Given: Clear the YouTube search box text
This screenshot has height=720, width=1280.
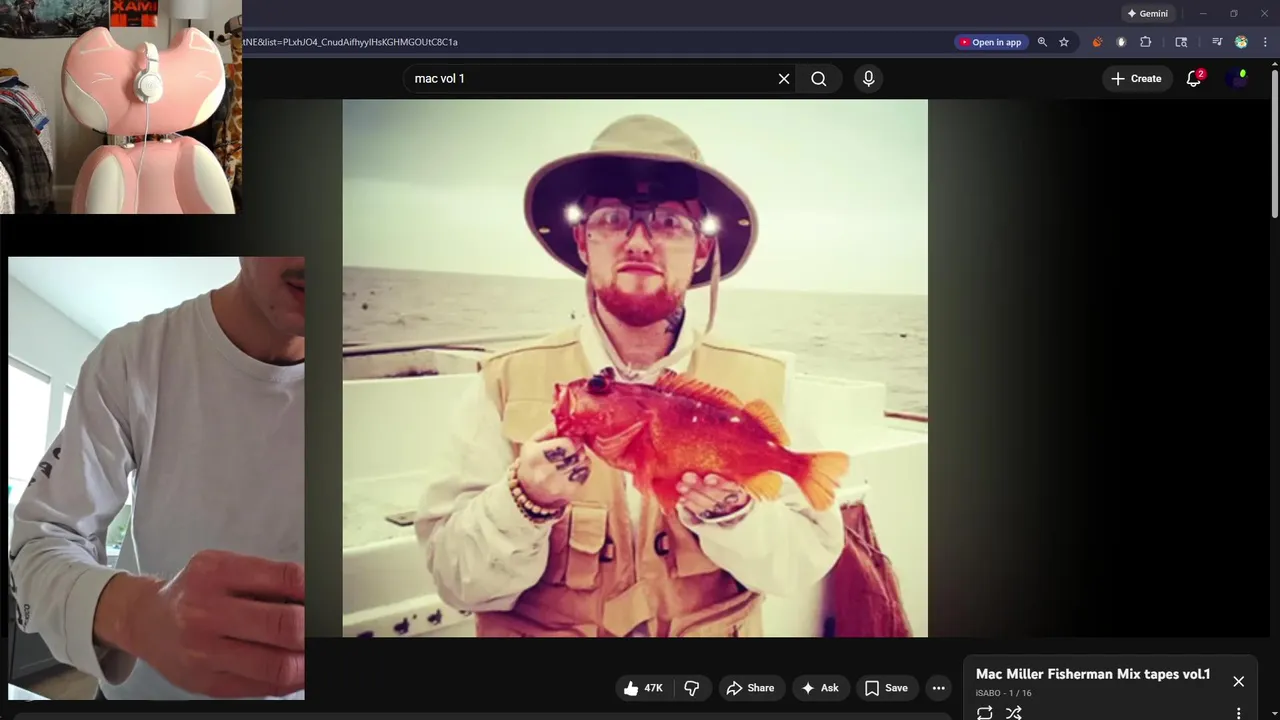Looking at the screenshot, I should [x=784, y=79].
